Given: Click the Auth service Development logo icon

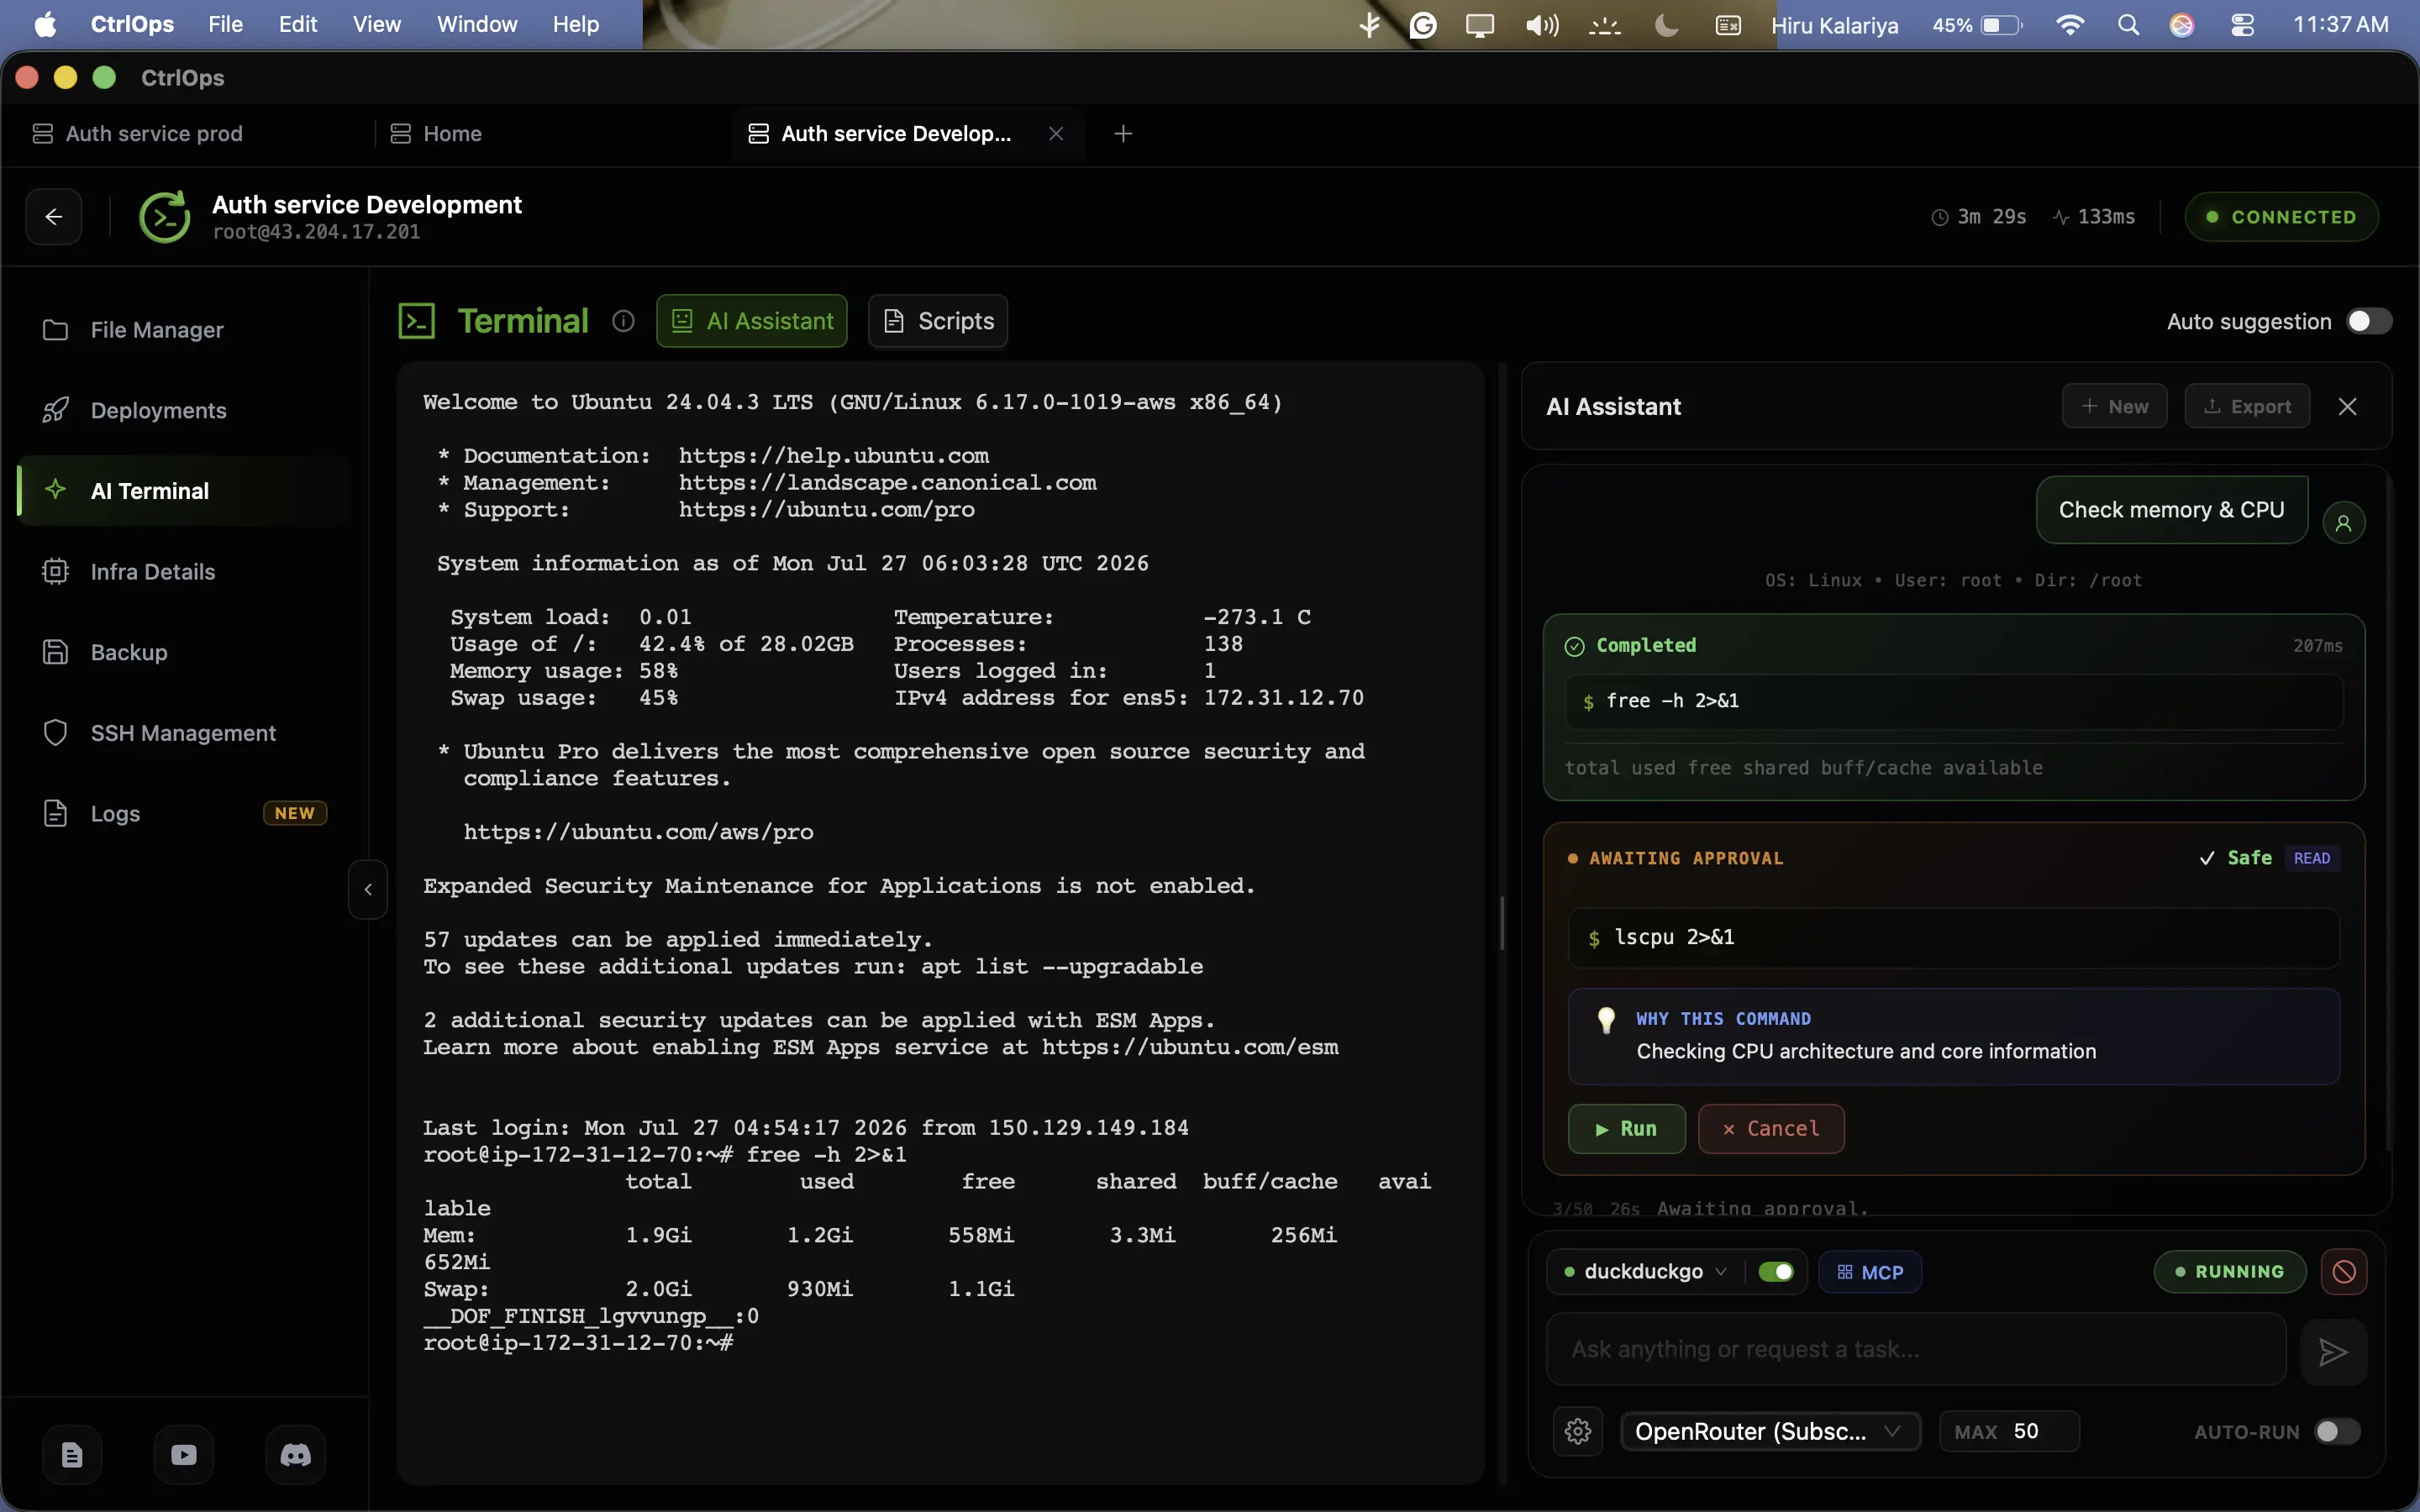Looking at the screenshot, I should [164, 217].
